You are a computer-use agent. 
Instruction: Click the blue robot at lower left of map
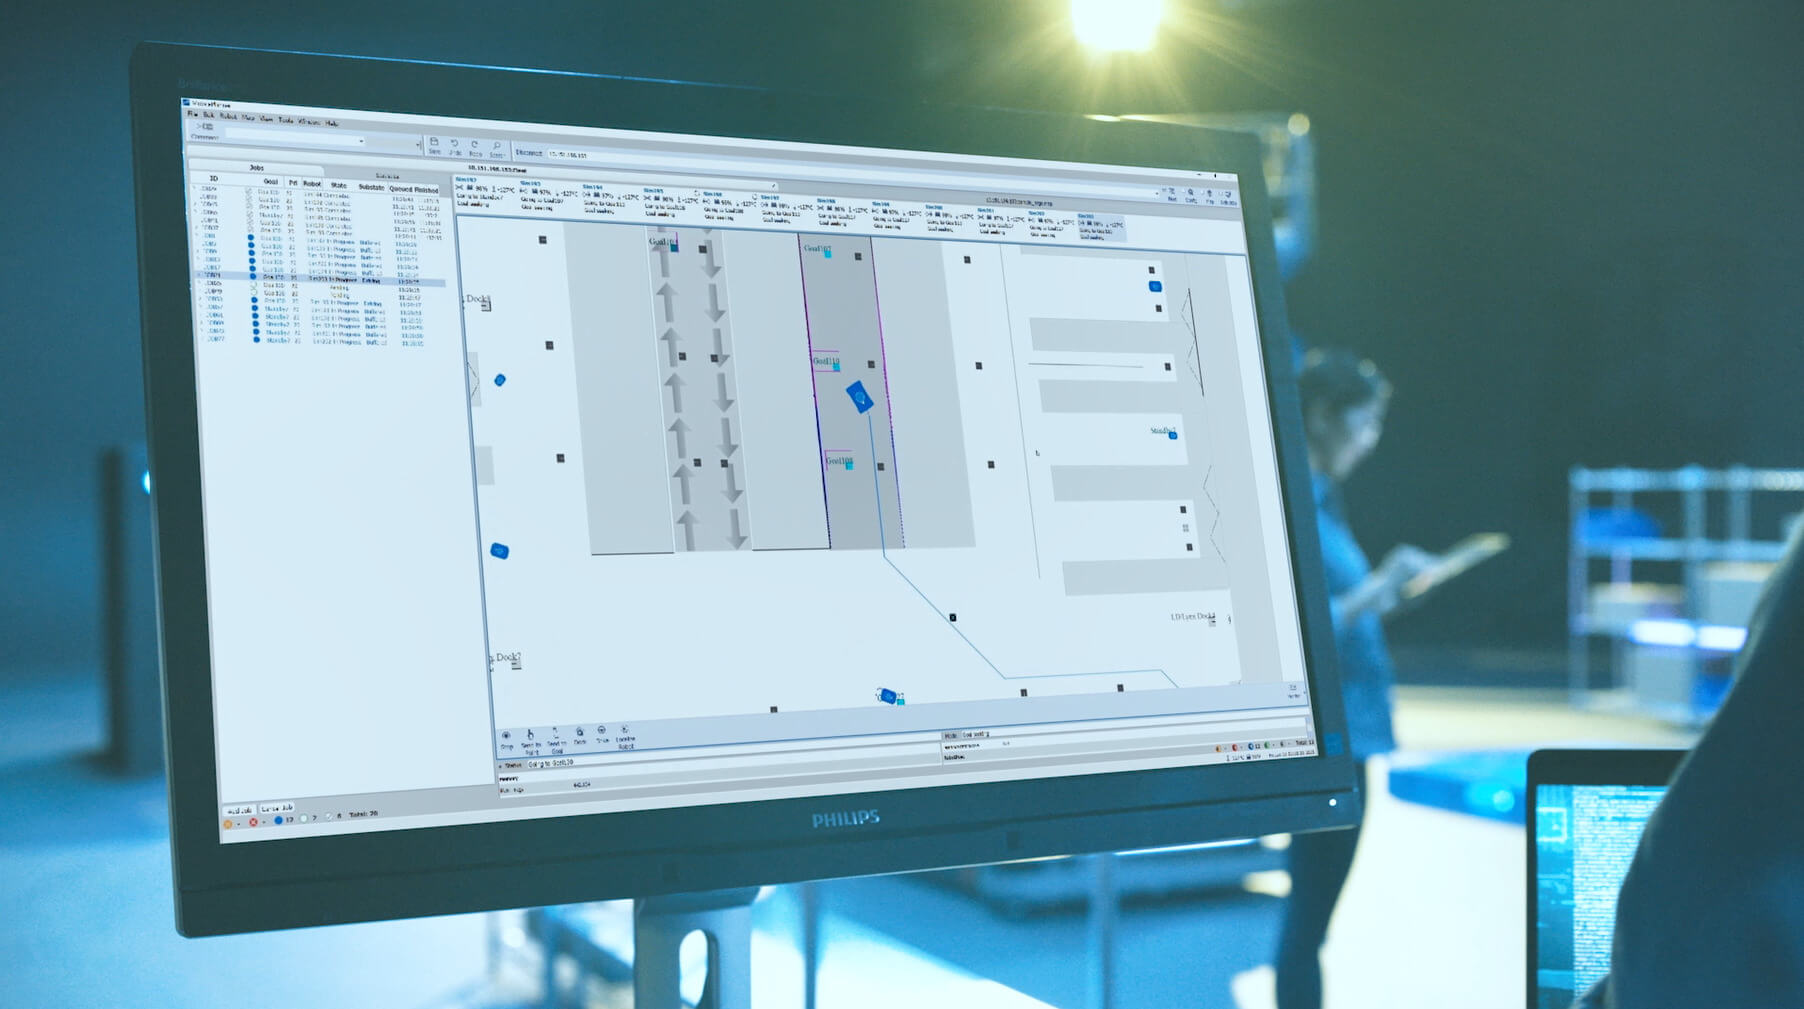[x=500, y=550]
